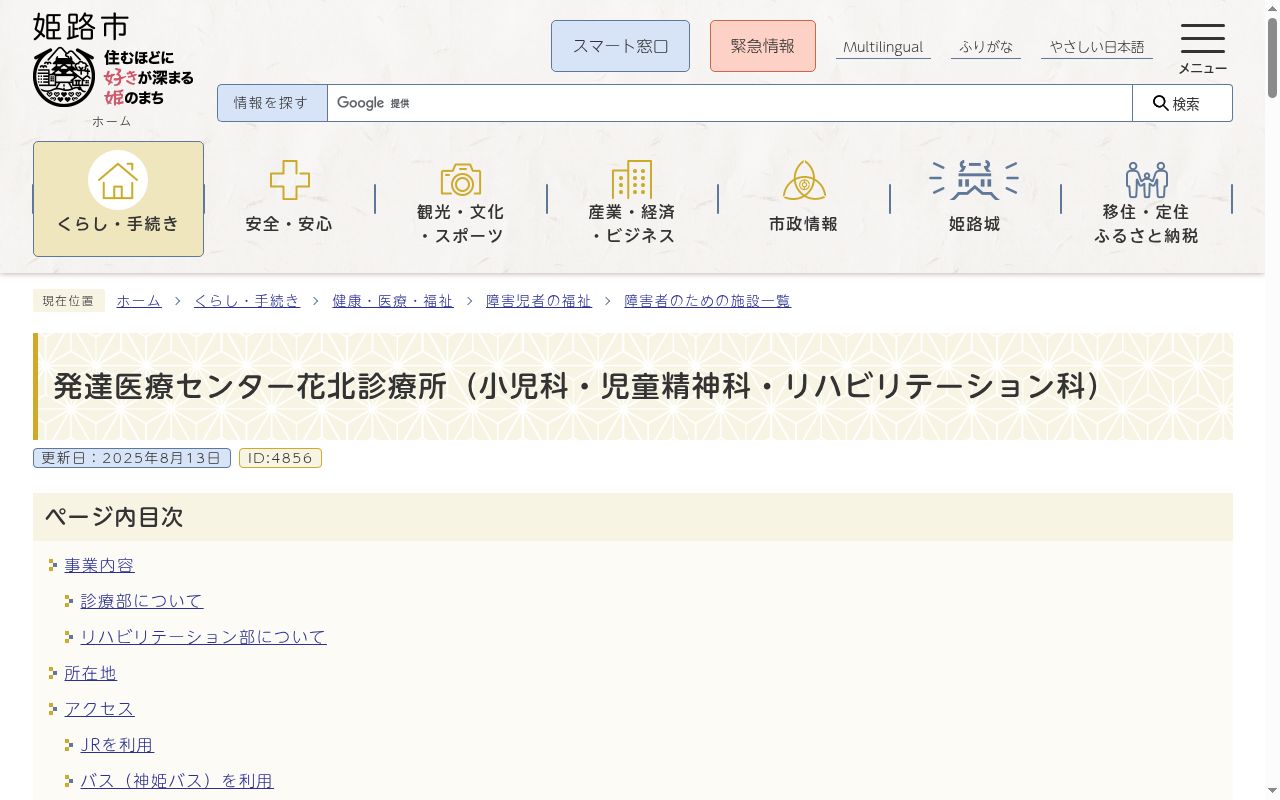Open the スマート窓口 button
Viewport: 1280px width, 800px height.
tap(620, 46)
